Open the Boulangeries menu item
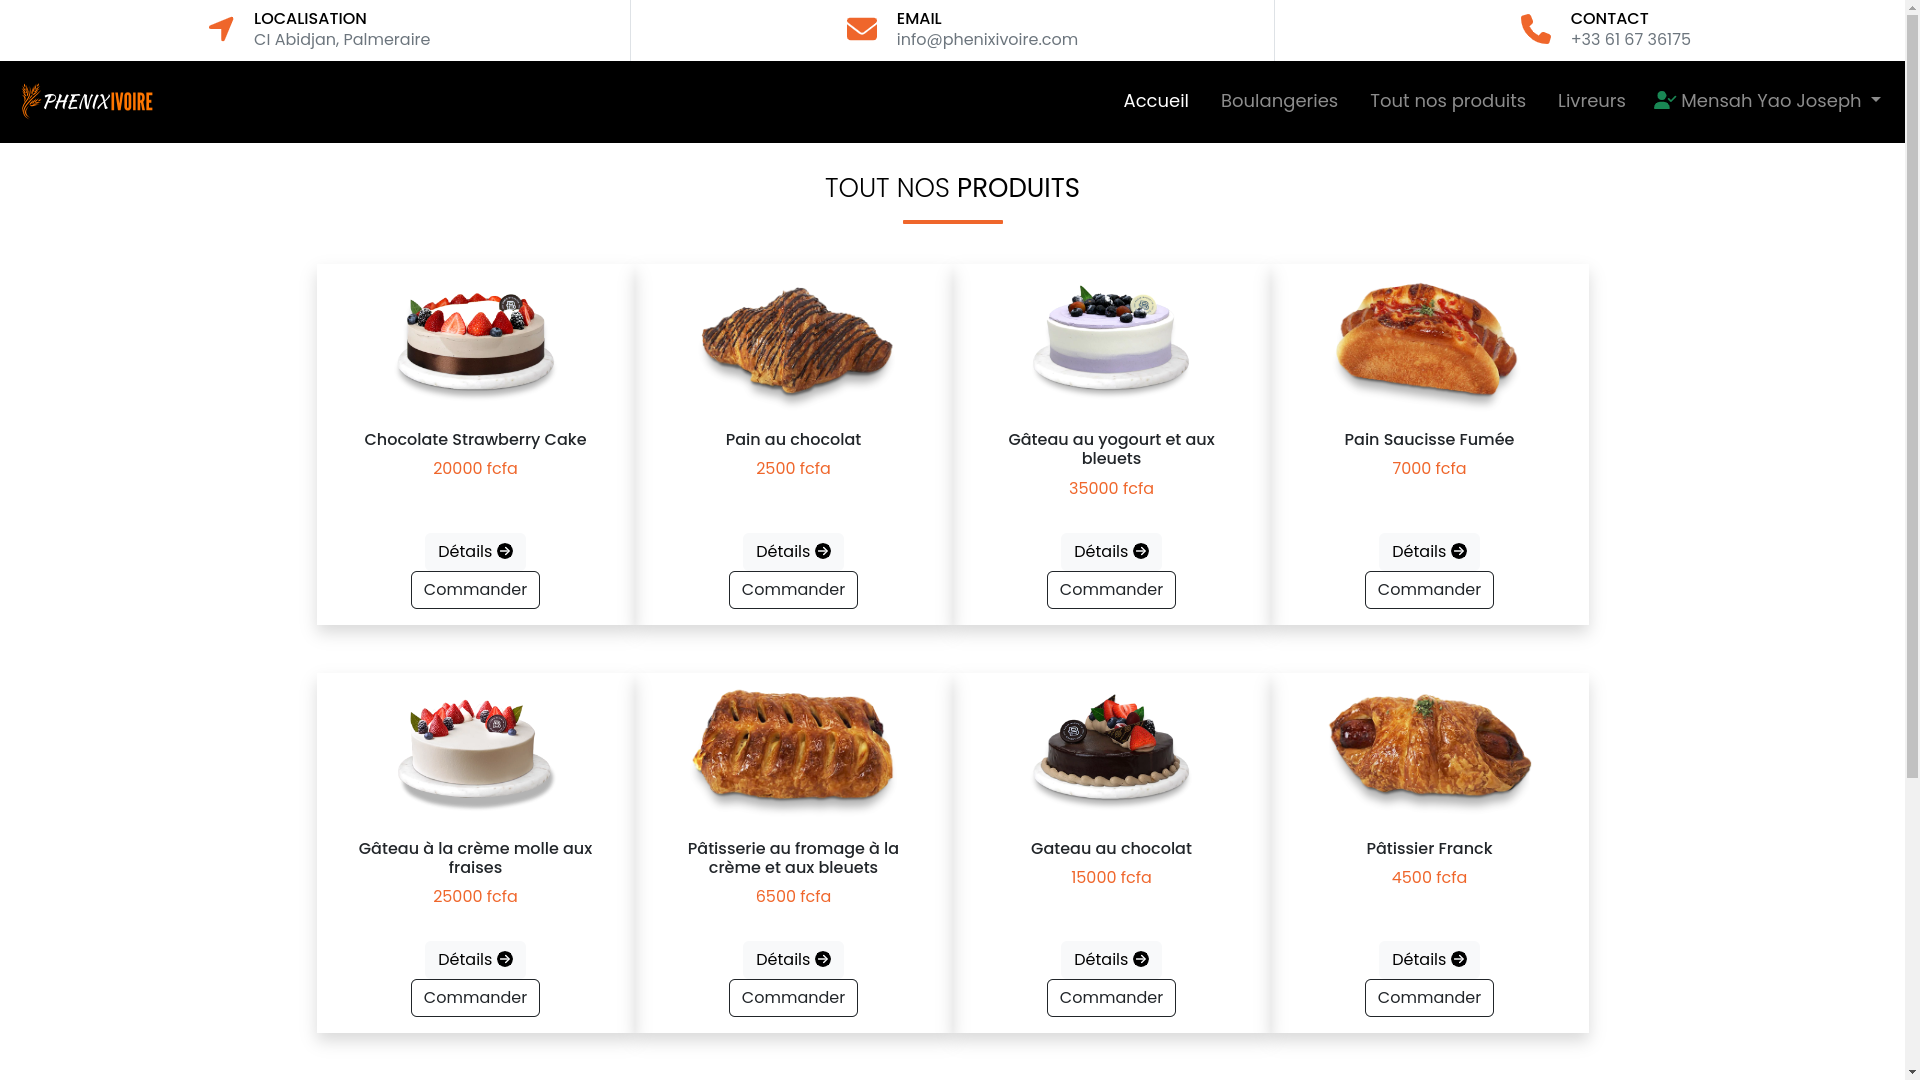The image size is (1920, 1080). click(x=1278, y=101)
